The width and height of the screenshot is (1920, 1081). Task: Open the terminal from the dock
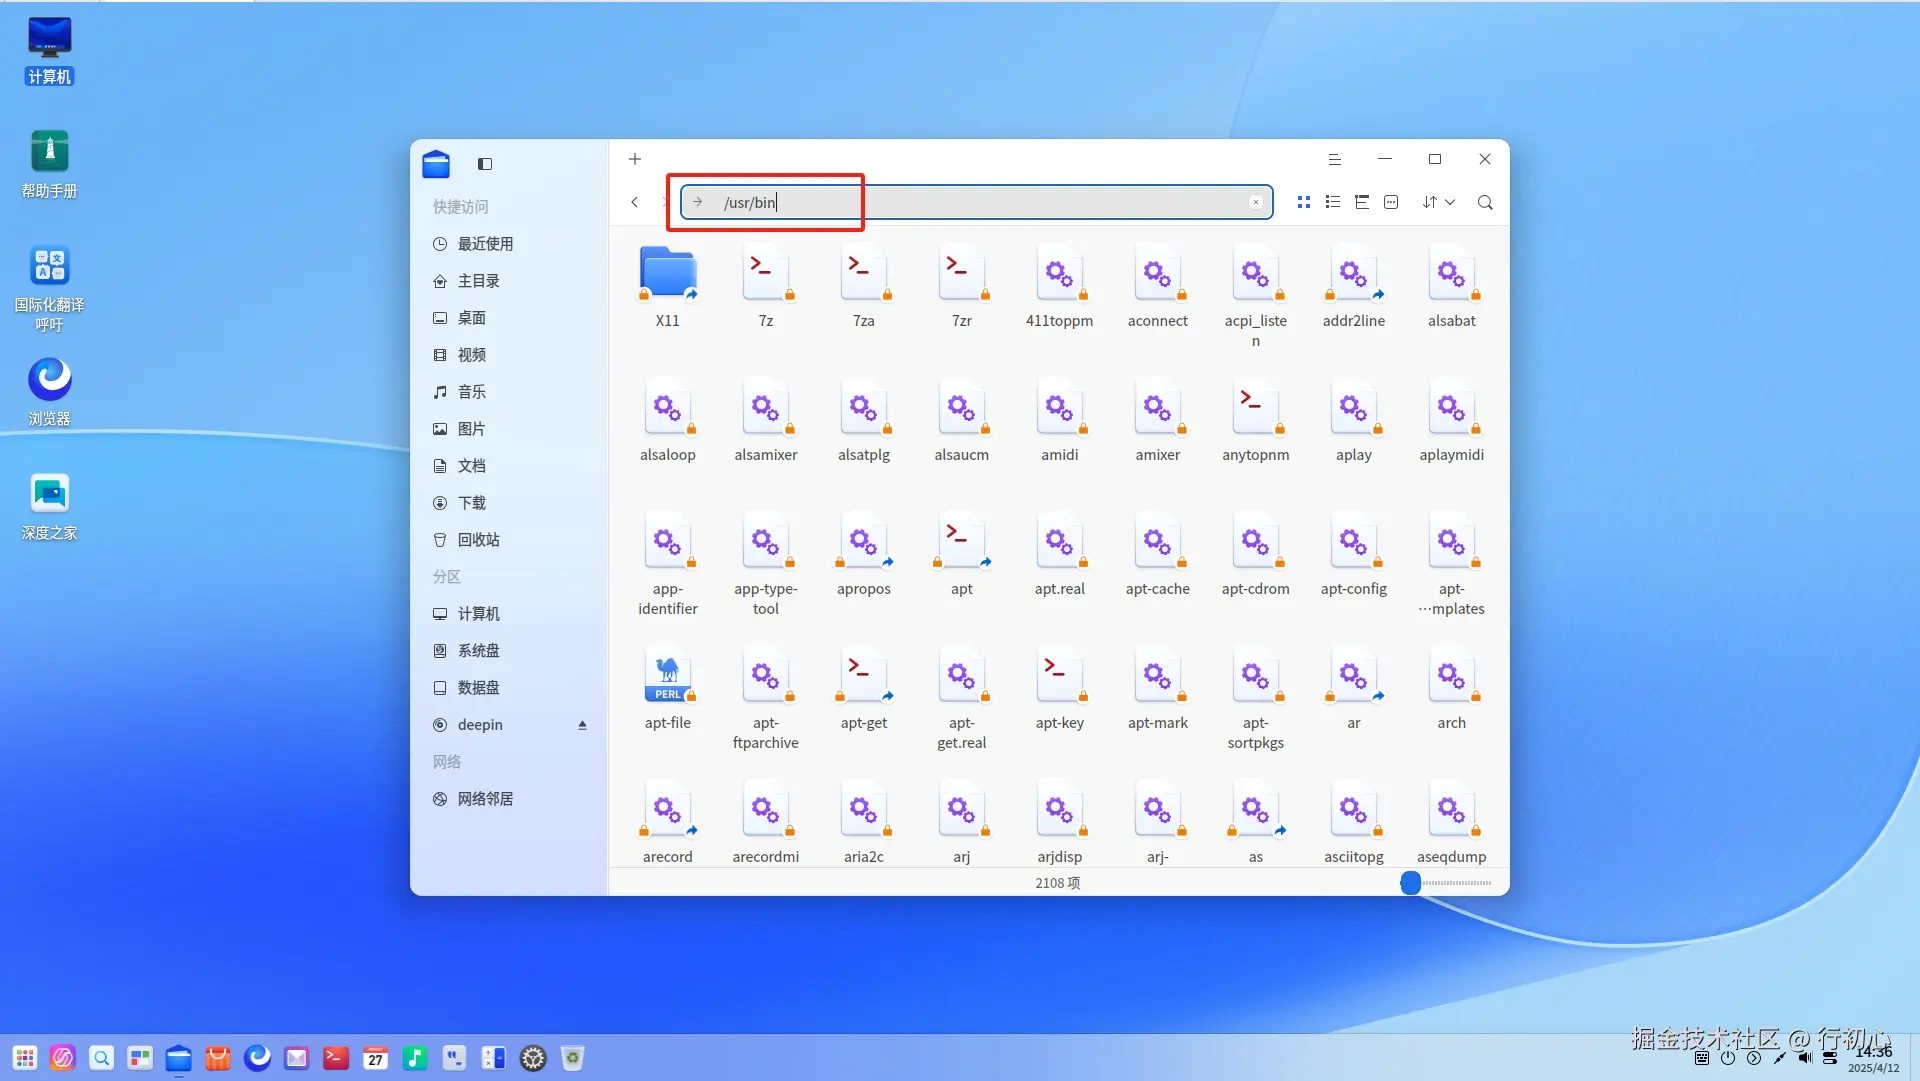(x=336, y=1058)
